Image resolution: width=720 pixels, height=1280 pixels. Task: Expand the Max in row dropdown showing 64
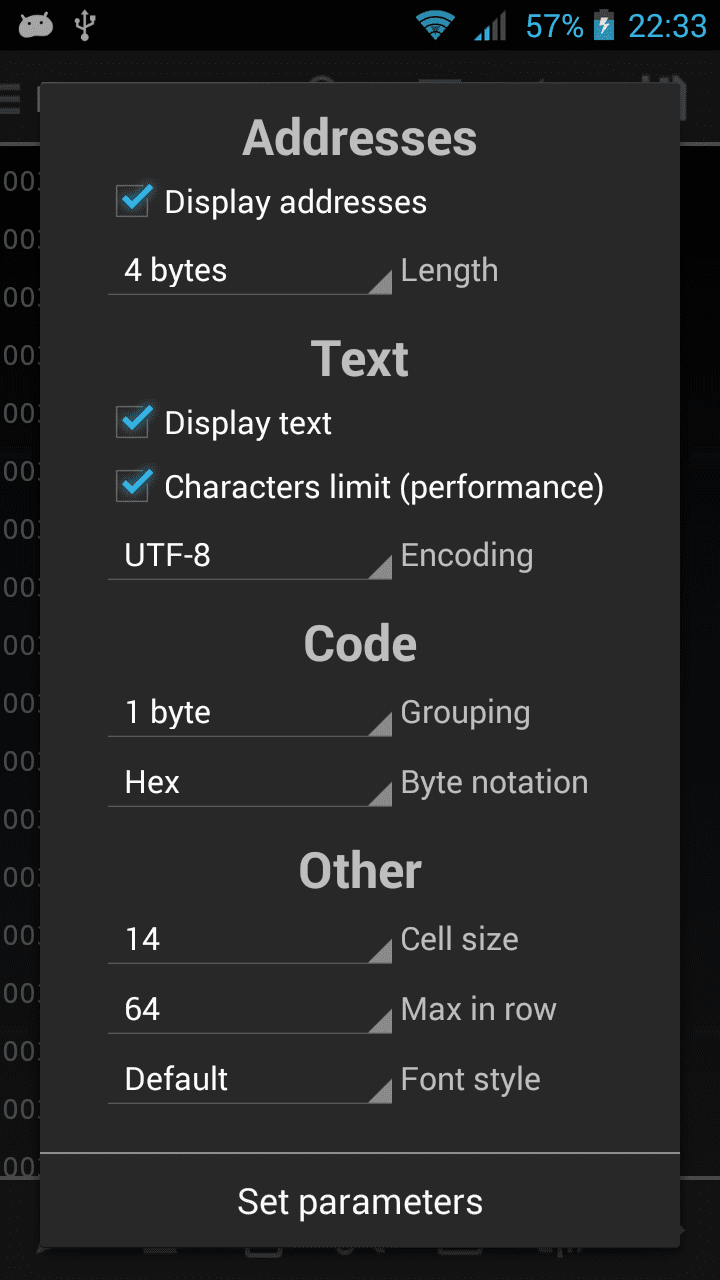point(250,1010)
